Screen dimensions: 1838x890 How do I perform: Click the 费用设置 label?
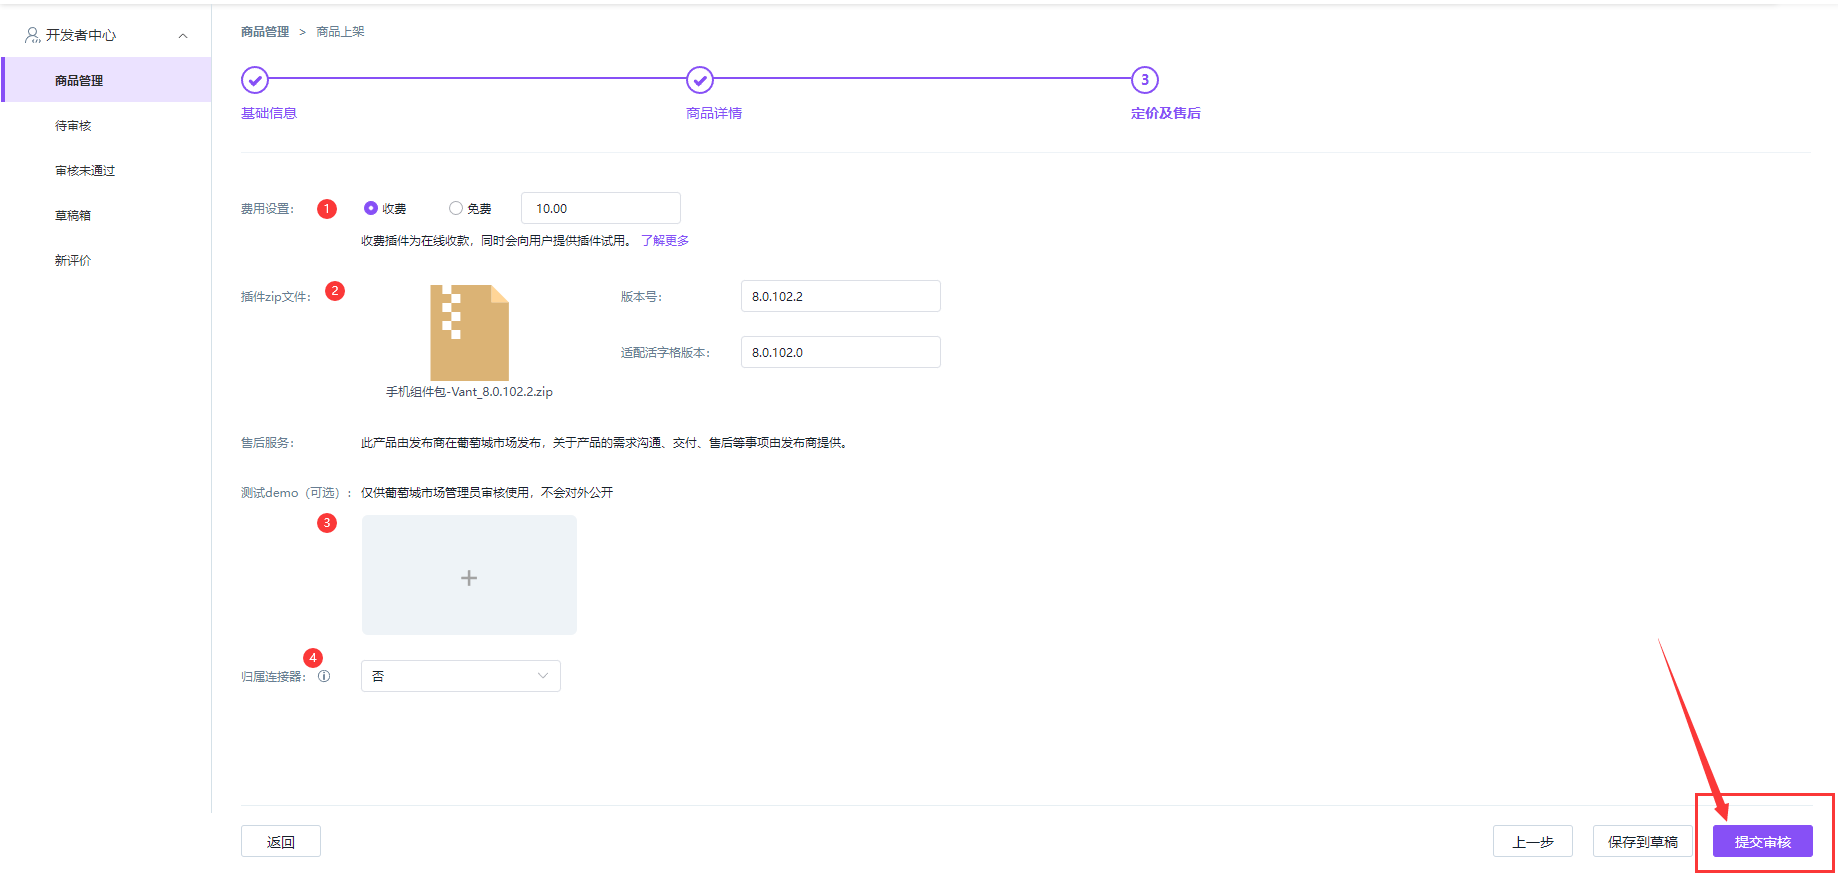point(268,209)
